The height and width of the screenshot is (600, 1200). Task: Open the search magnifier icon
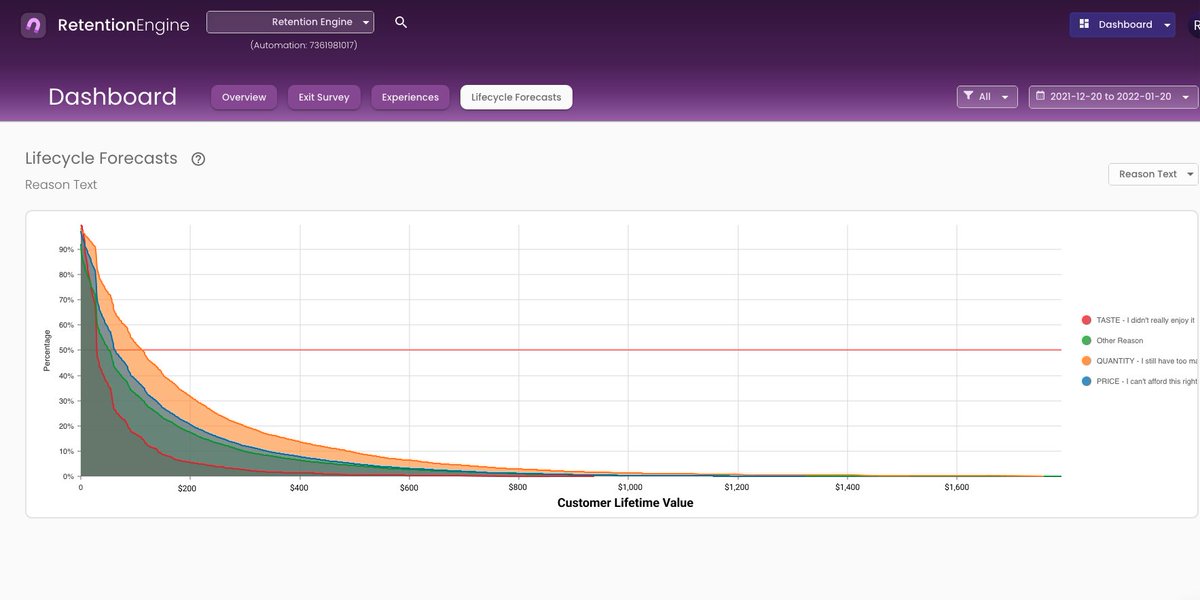(x=401, y=22)
